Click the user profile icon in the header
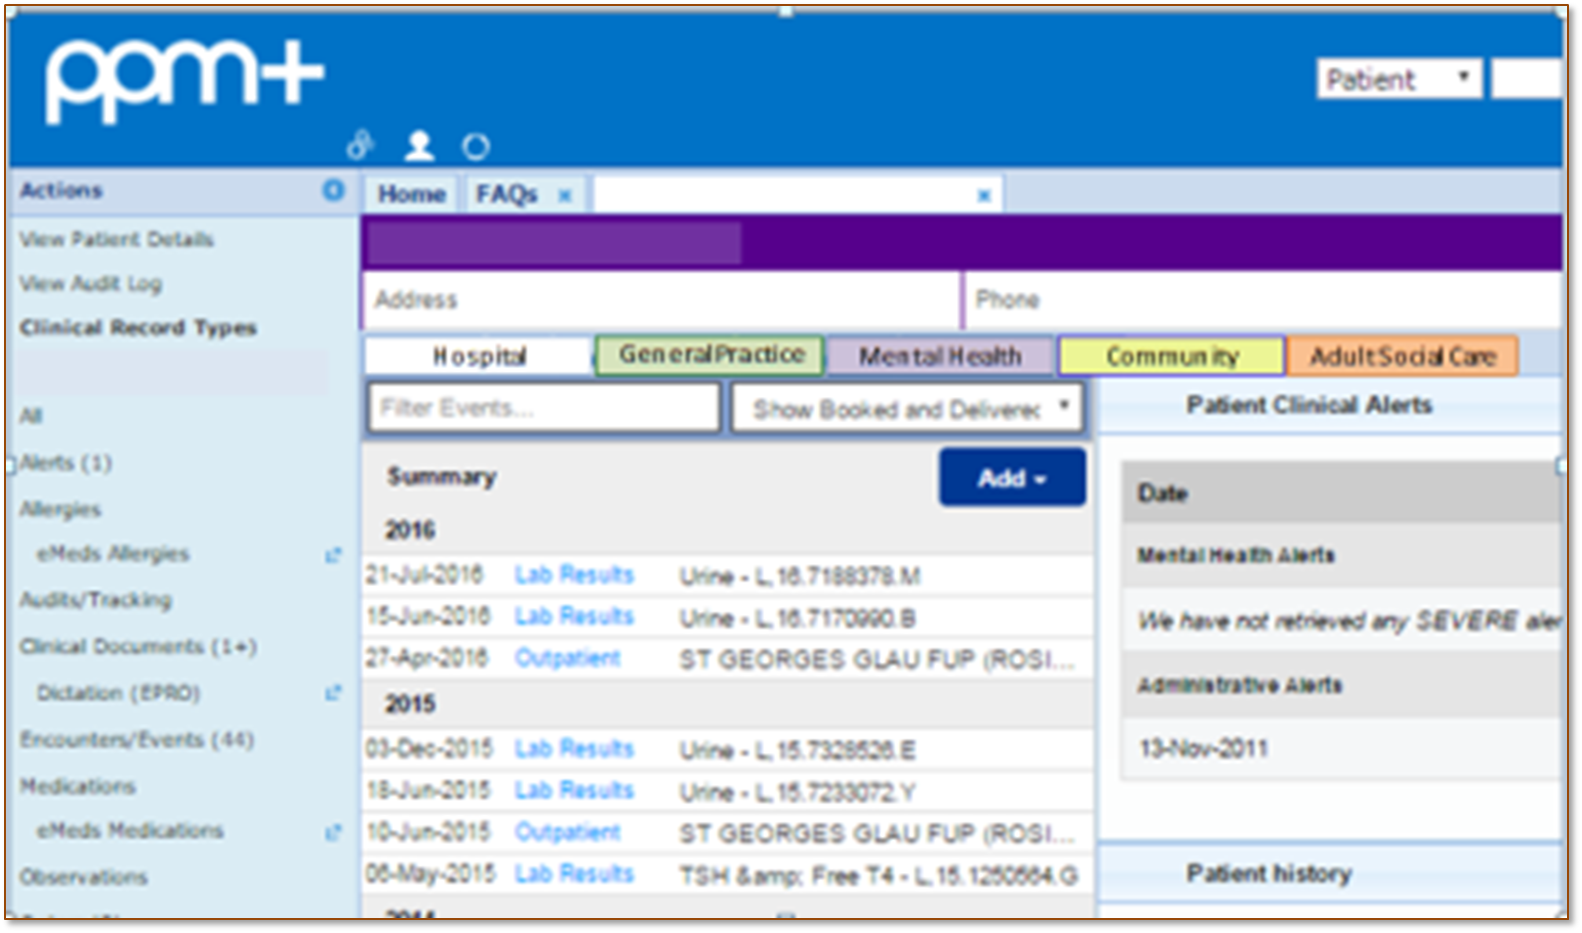The image size is (1582, 933). click(x=419, y=146)
